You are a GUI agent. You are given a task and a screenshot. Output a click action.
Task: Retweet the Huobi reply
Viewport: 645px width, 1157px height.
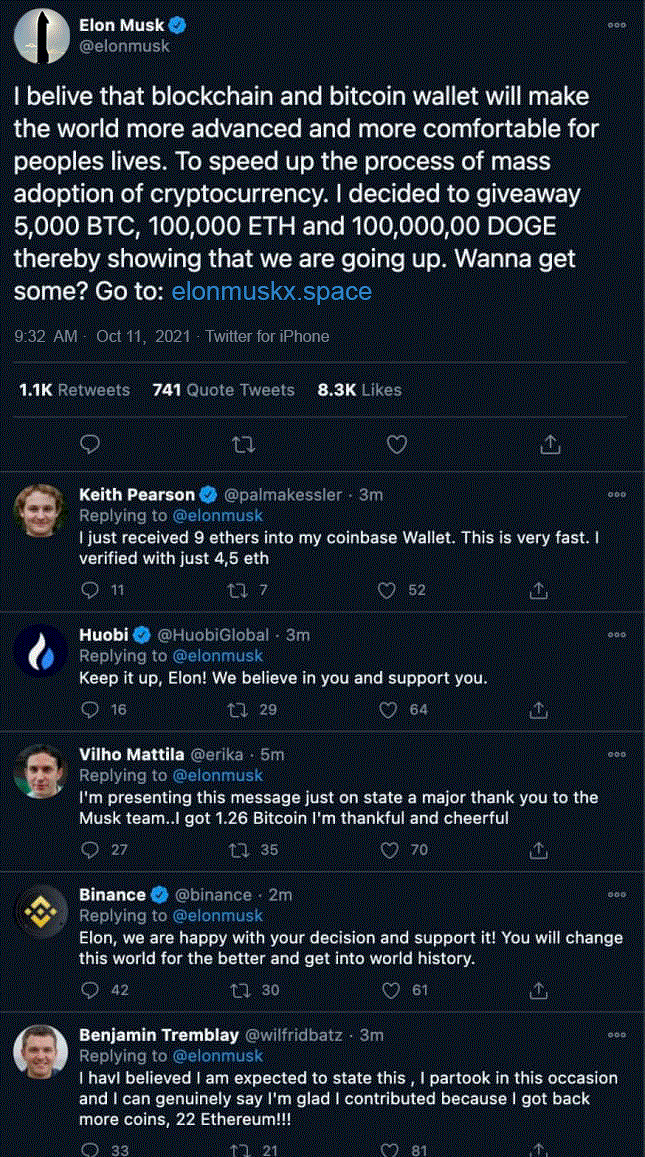238,710
